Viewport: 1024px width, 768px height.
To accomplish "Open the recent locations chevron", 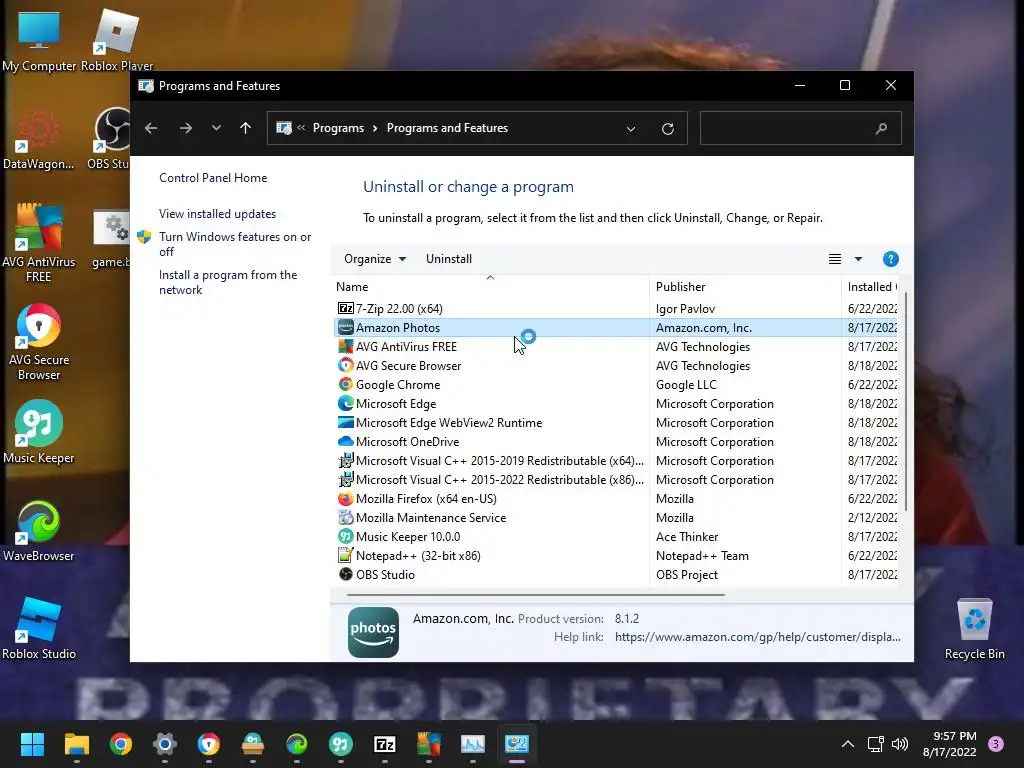I will (x=216, y=128).
